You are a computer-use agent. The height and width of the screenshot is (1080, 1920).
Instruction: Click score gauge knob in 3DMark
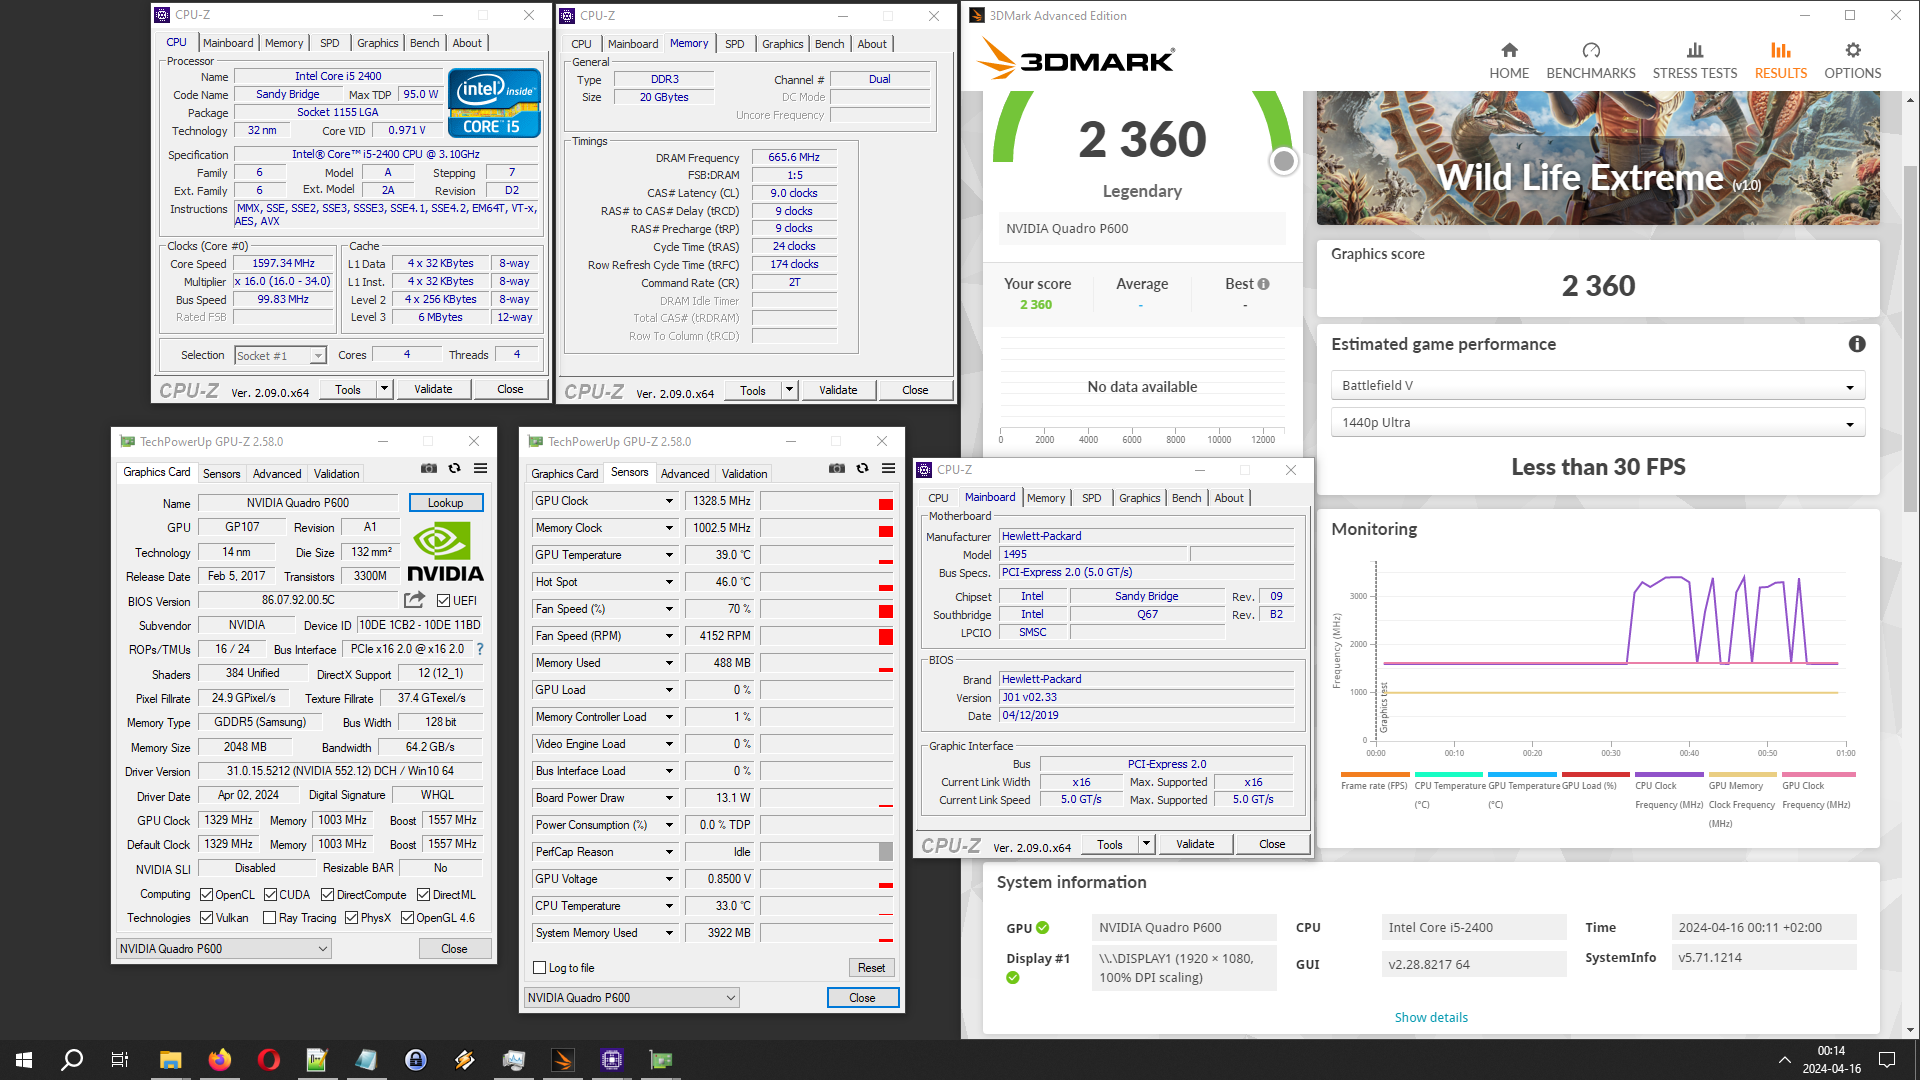point(1283,161)
